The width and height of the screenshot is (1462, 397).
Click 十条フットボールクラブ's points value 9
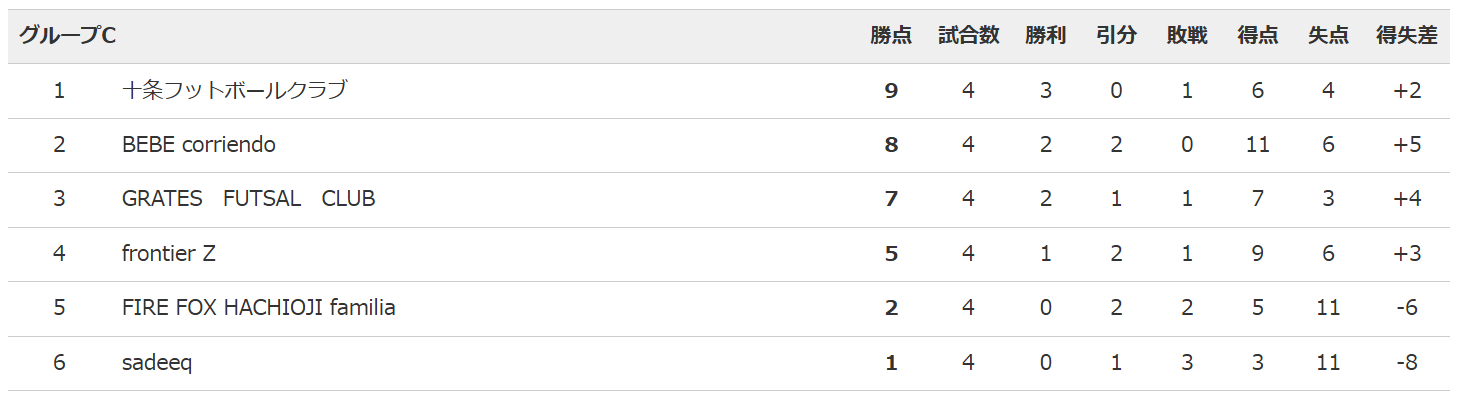click(891, 91)
